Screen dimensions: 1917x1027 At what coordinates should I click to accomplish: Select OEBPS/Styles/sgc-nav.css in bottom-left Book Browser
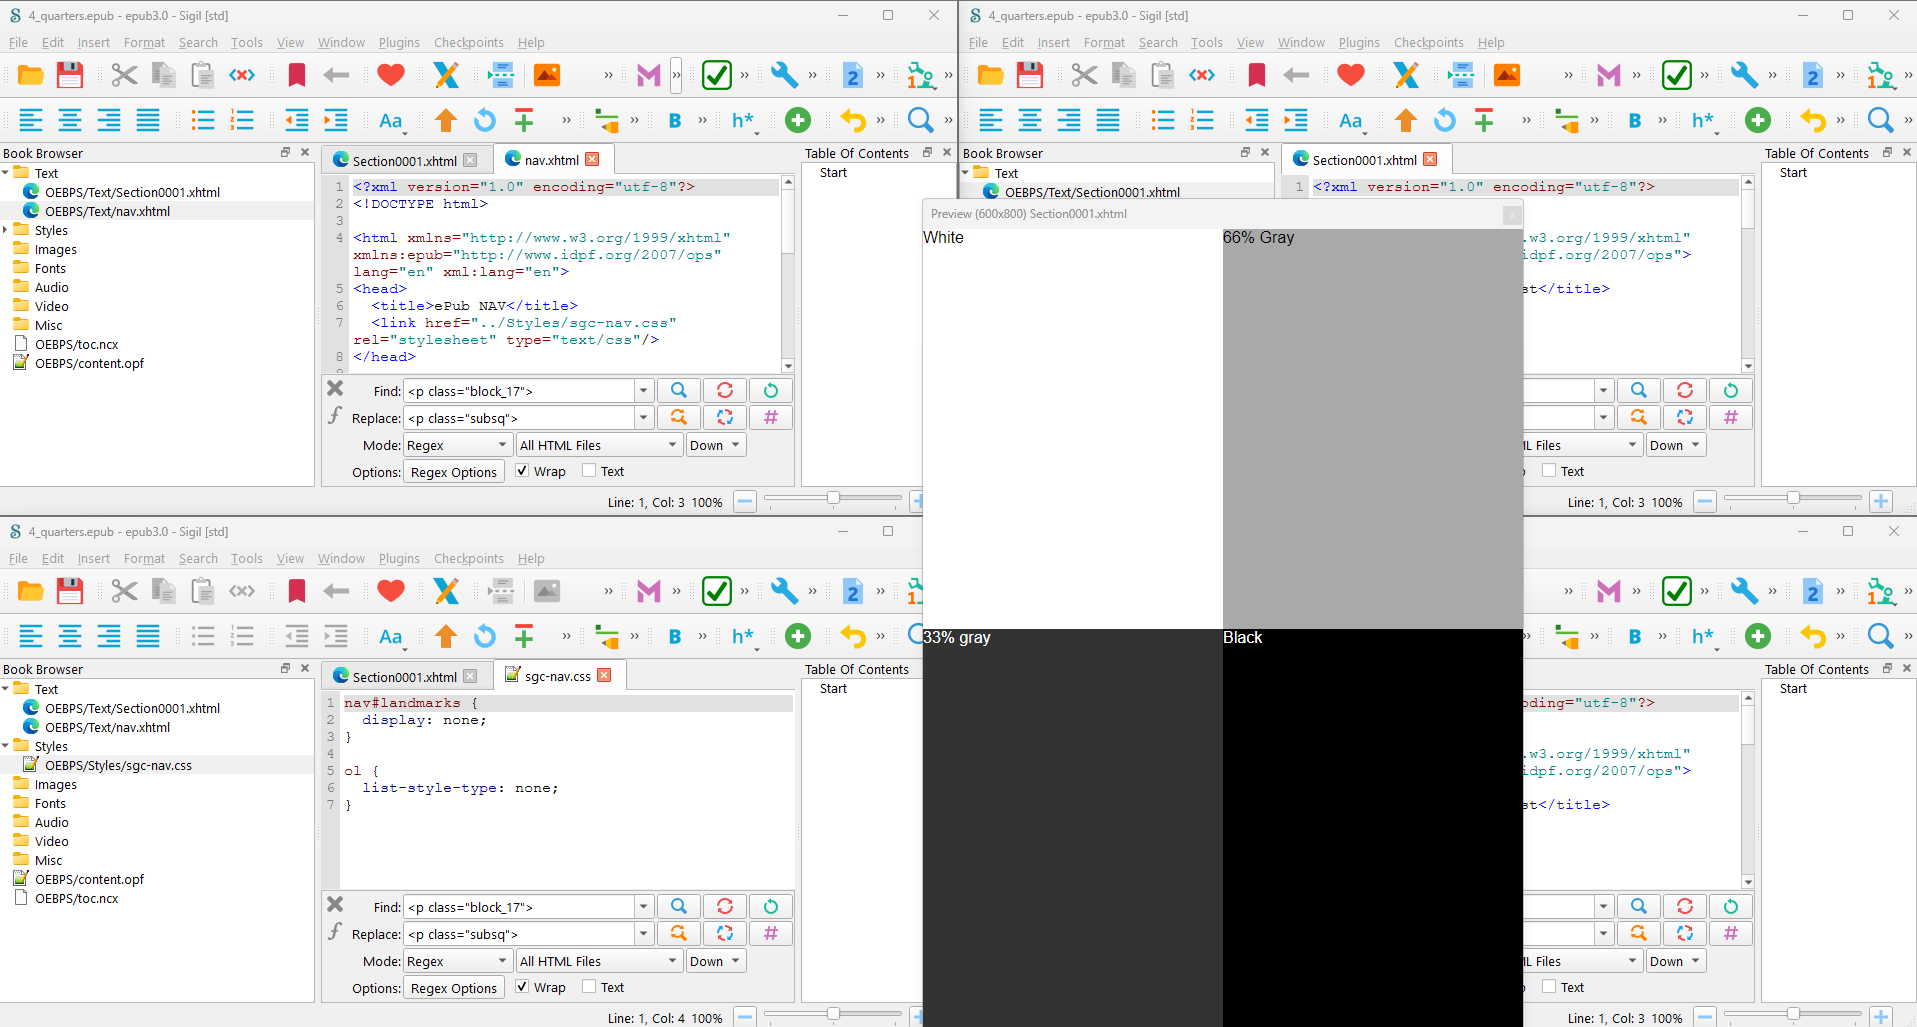(x=118, y=765)
